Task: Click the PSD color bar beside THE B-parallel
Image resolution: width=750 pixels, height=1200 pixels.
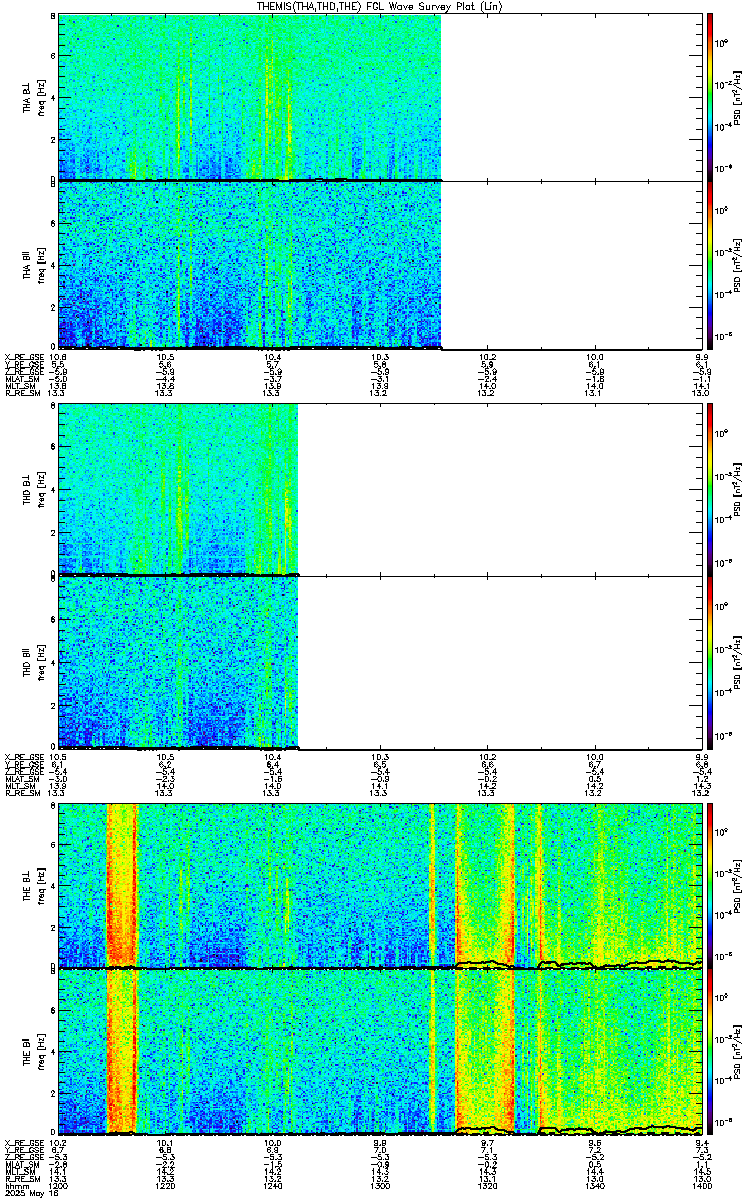Action: 710,1053
